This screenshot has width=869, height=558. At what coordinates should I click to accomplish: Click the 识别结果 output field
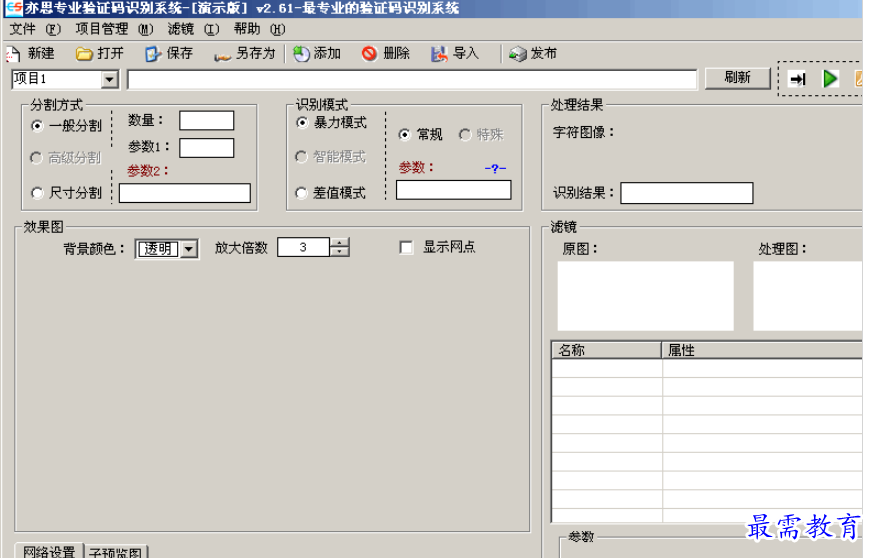tap(687, 193)
